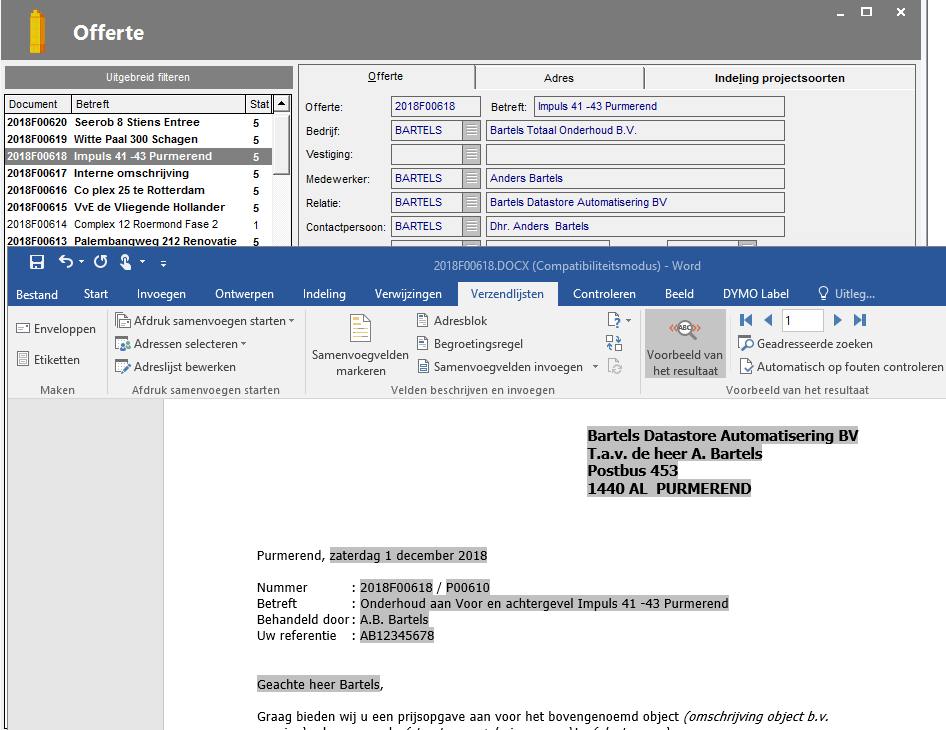Create Enveloppen from the Maken group
Screen dimensions: 946x730
56,329
